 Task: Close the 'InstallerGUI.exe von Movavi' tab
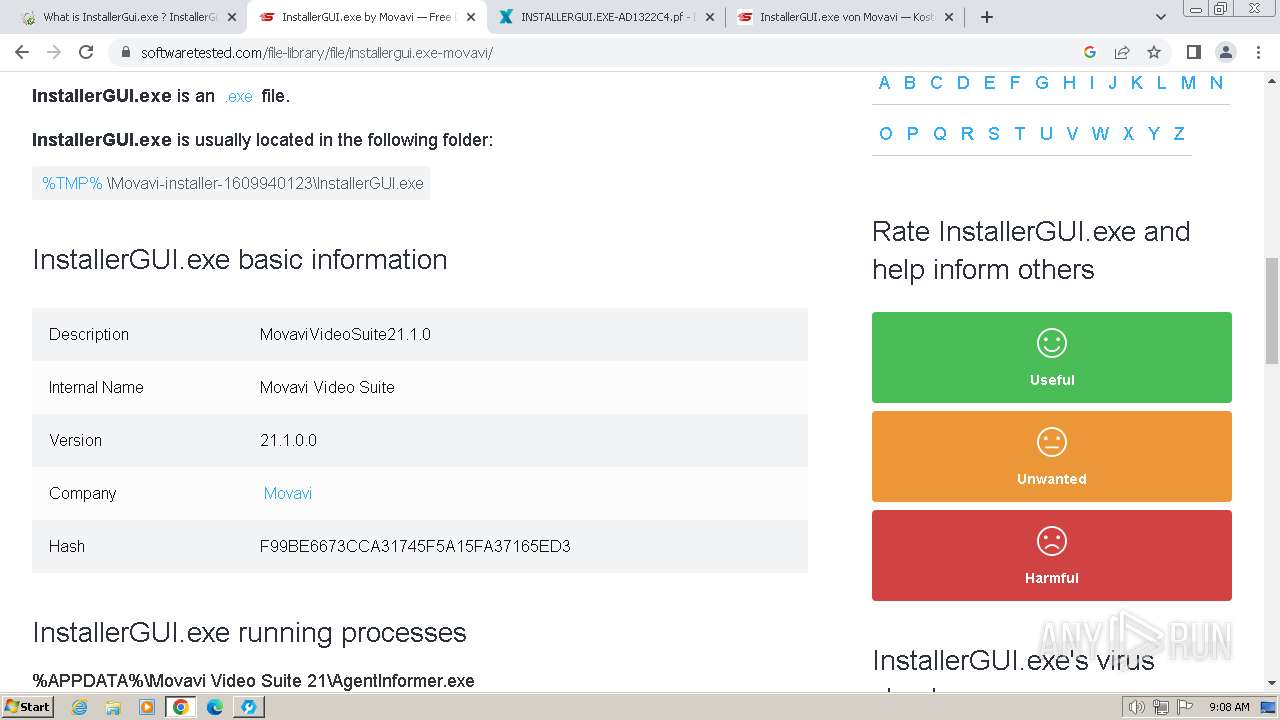point(949,17)
